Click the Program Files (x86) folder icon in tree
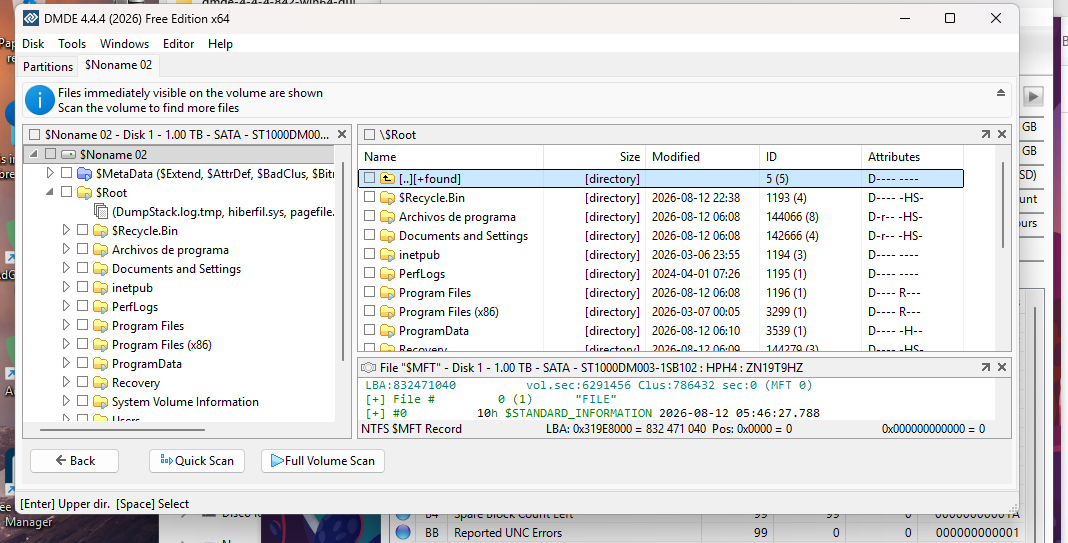 click(101, 345)
